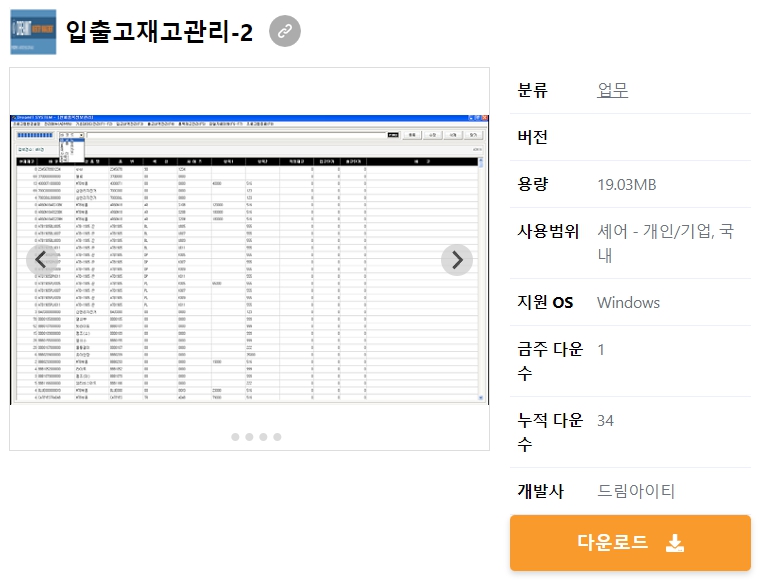The height and width of the screenshot is (580, 759).
Task: Show previous screenshot with left arrow
Action: click(42, 260)
